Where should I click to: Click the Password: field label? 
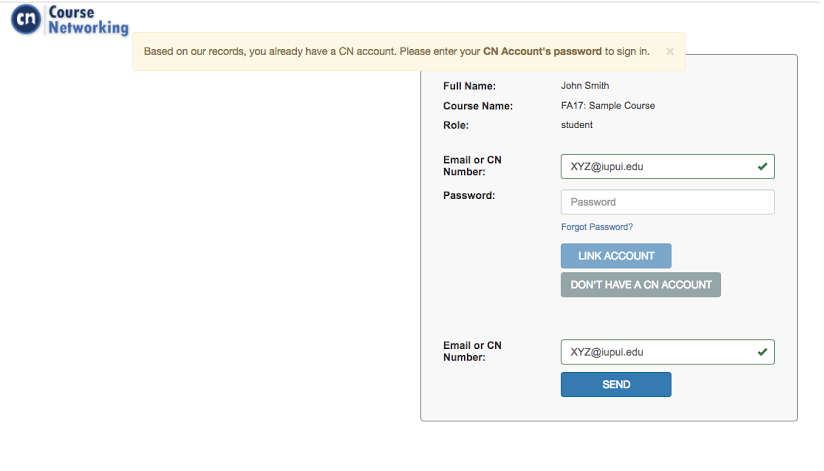[x=469, y=196]
